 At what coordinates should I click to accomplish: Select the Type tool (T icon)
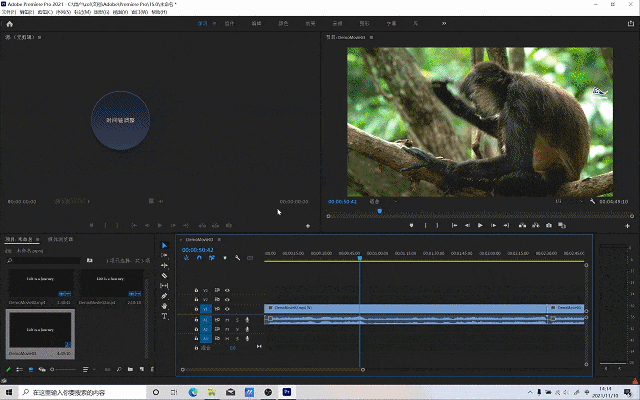pos(165,316)
